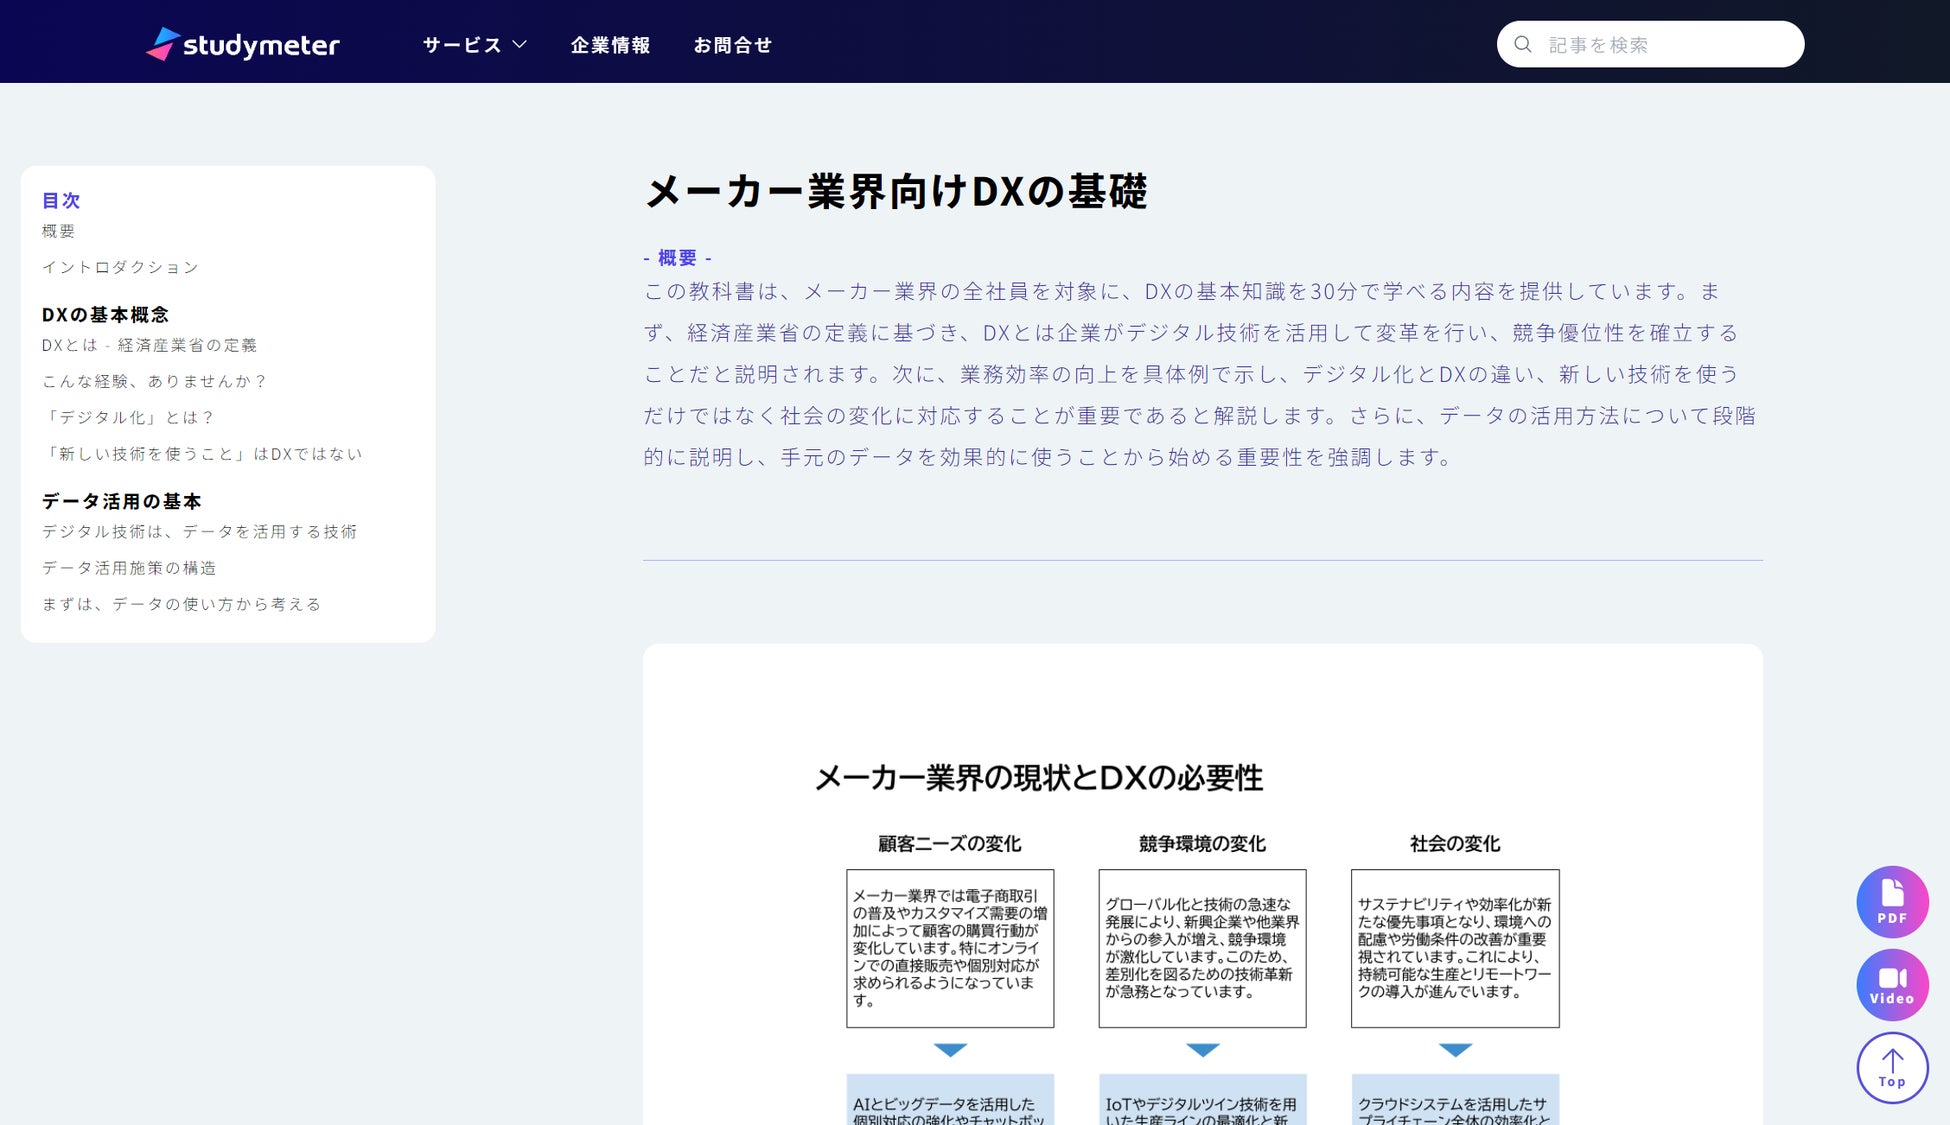This screenshot has width=1950, height=1125.
Task: Go to「デジタル化」とは？ contents link
Action: click(128, 417)
